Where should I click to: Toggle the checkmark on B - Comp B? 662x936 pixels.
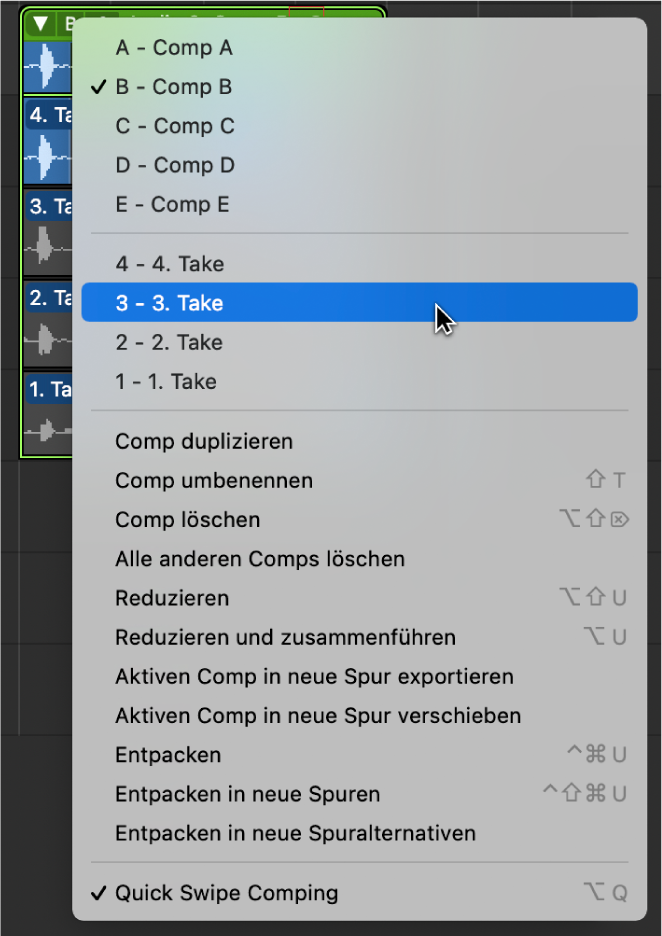click(x=174, y=87)
